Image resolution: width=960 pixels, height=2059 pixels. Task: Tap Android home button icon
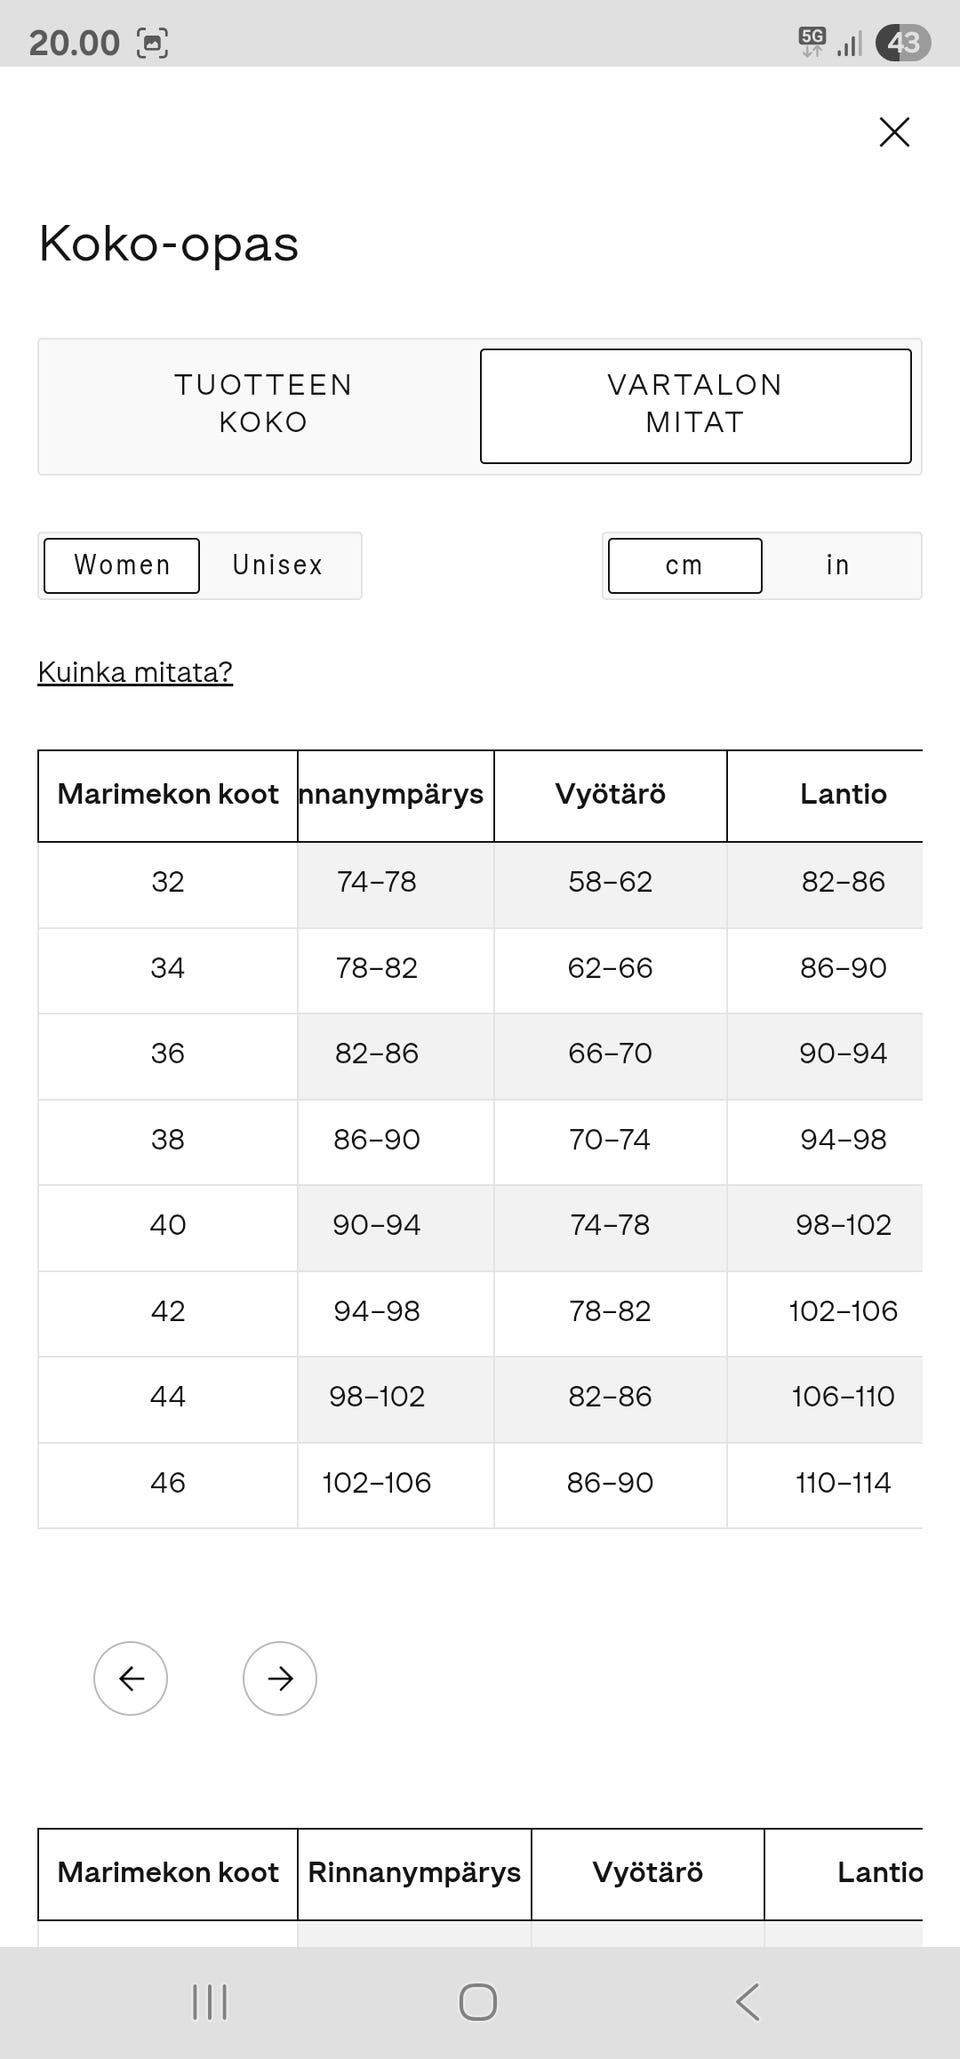point(478,2002)
